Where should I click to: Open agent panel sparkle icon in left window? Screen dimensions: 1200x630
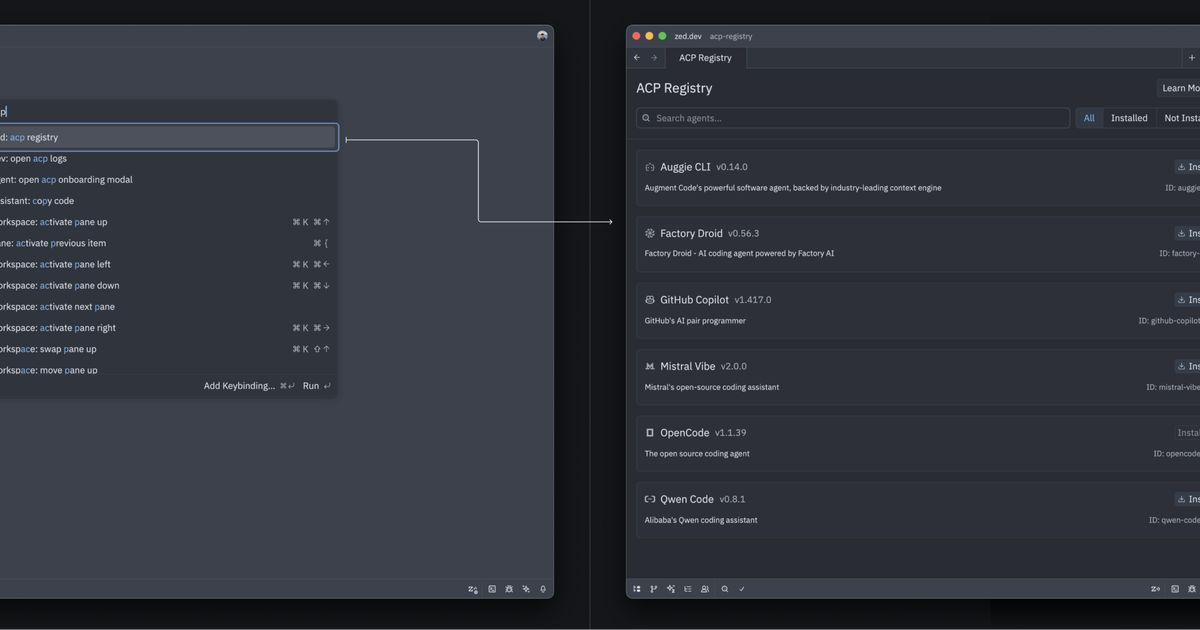click(x=526, y=589)
